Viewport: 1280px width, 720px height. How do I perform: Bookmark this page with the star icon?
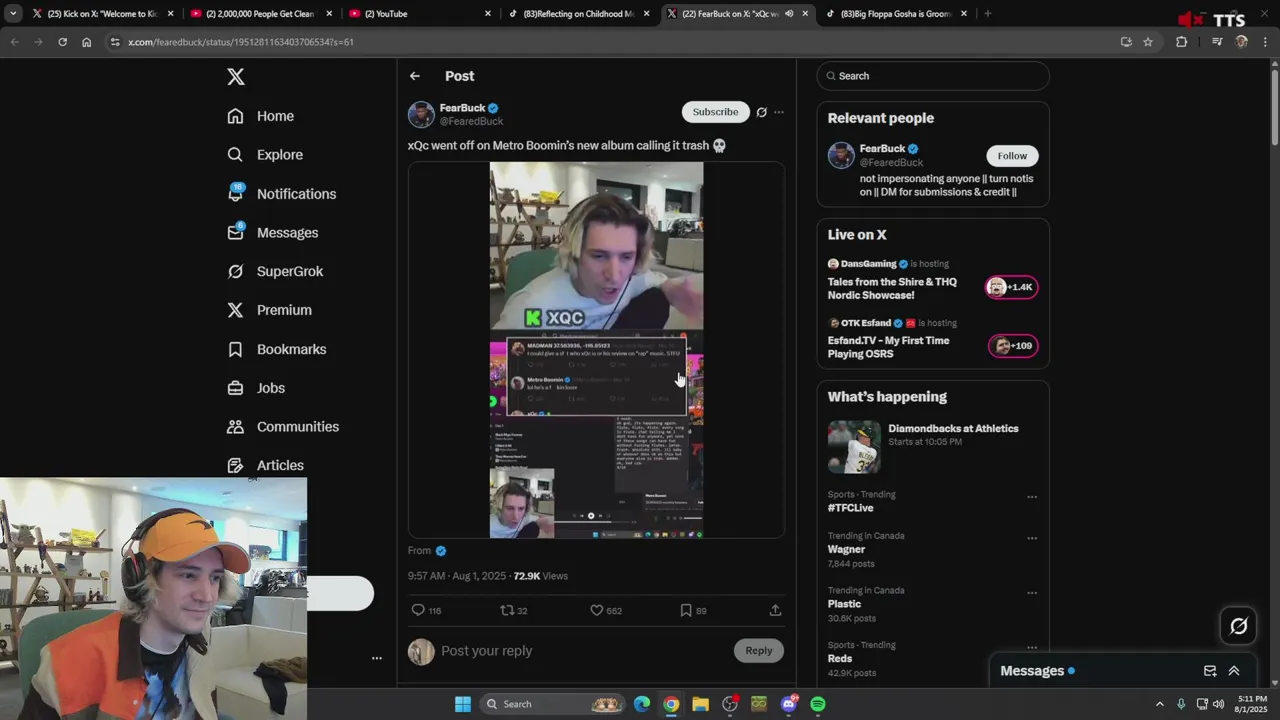tap(1148, 42)
